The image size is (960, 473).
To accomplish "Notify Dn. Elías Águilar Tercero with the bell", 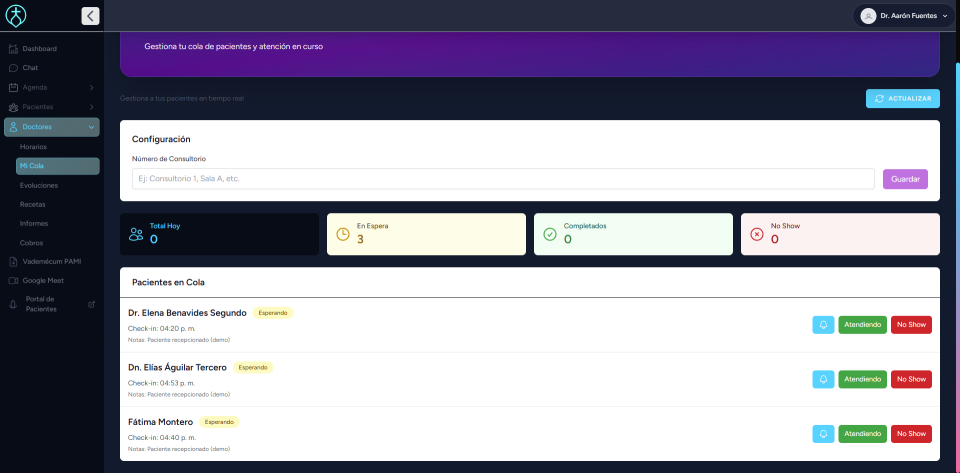I will 823,379.
